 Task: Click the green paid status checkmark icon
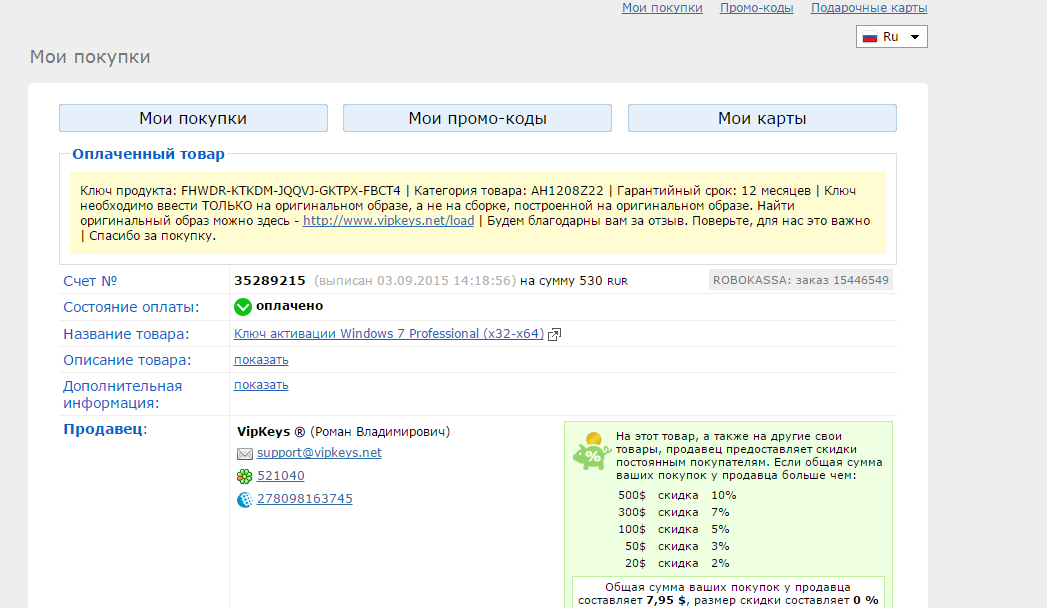pyautogui.click(x=243, y=307)
